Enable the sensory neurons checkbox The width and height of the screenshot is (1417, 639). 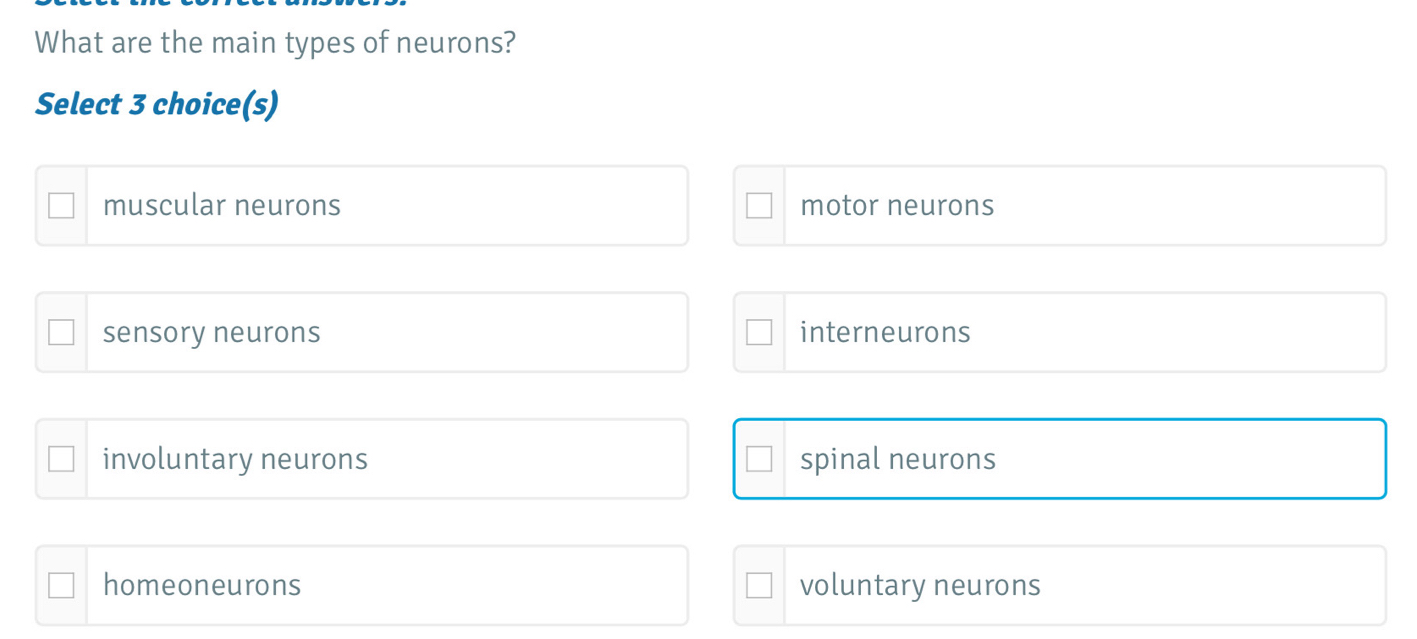(61, 333)
